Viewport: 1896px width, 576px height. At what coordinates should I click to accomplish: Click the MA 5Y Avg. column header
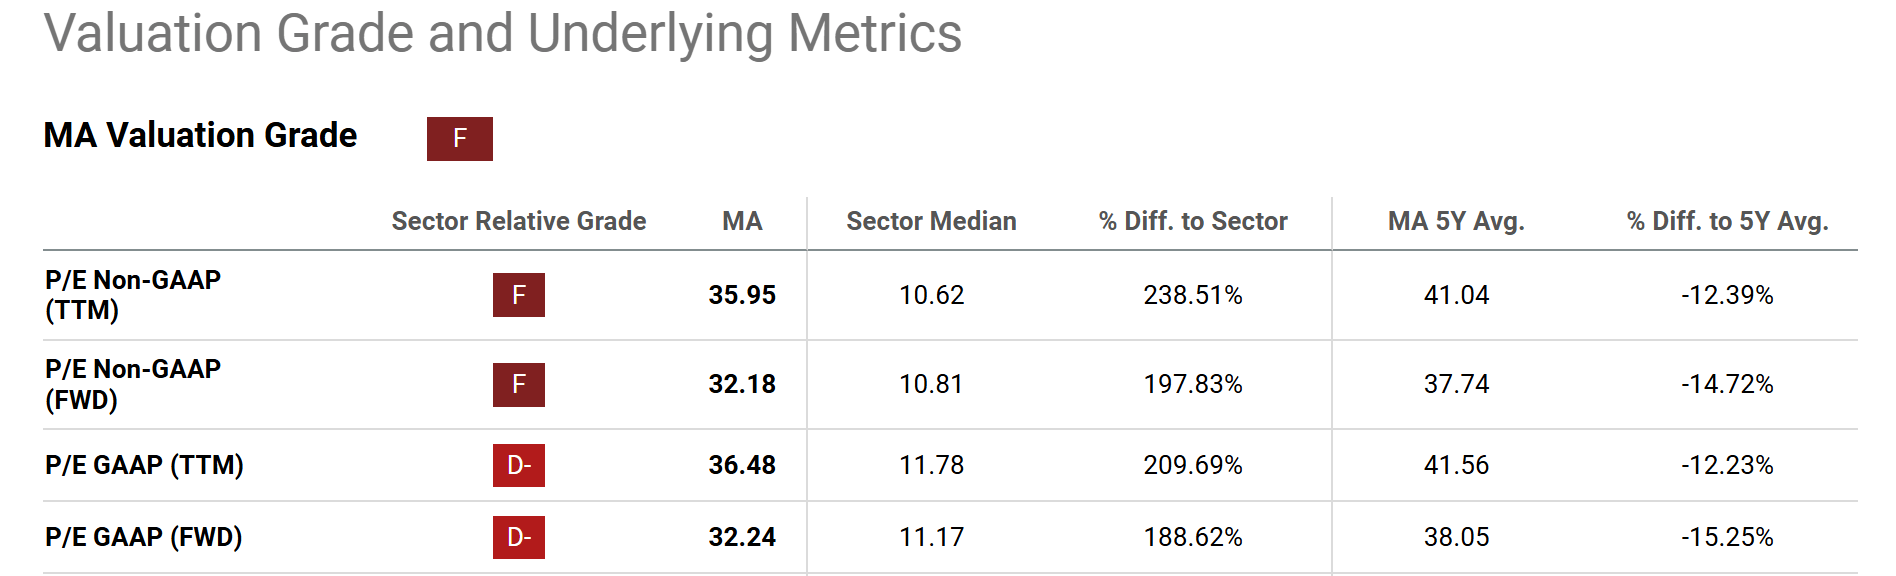pos(1456,221)
